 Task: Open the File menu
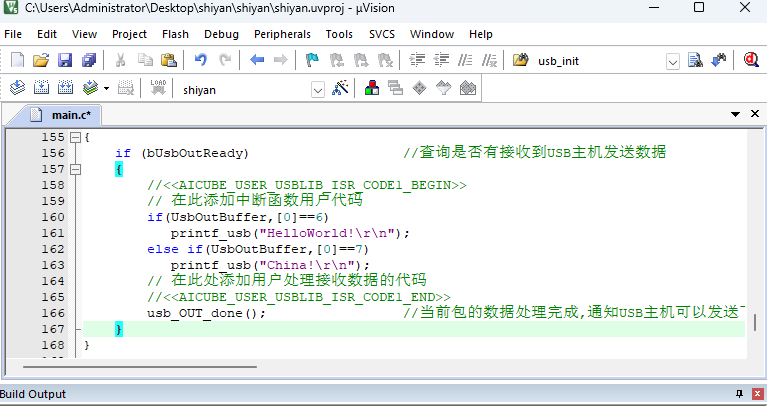point(13,34)
